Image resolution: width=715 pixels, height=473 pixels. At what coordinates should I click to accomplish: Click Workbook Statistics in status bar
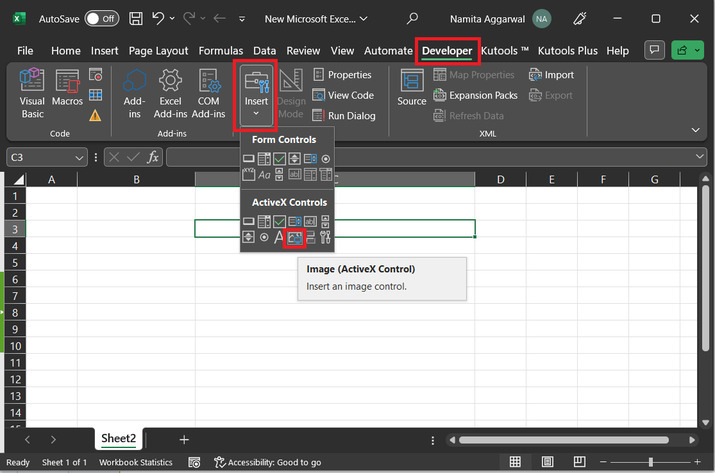tap(135, 462)
